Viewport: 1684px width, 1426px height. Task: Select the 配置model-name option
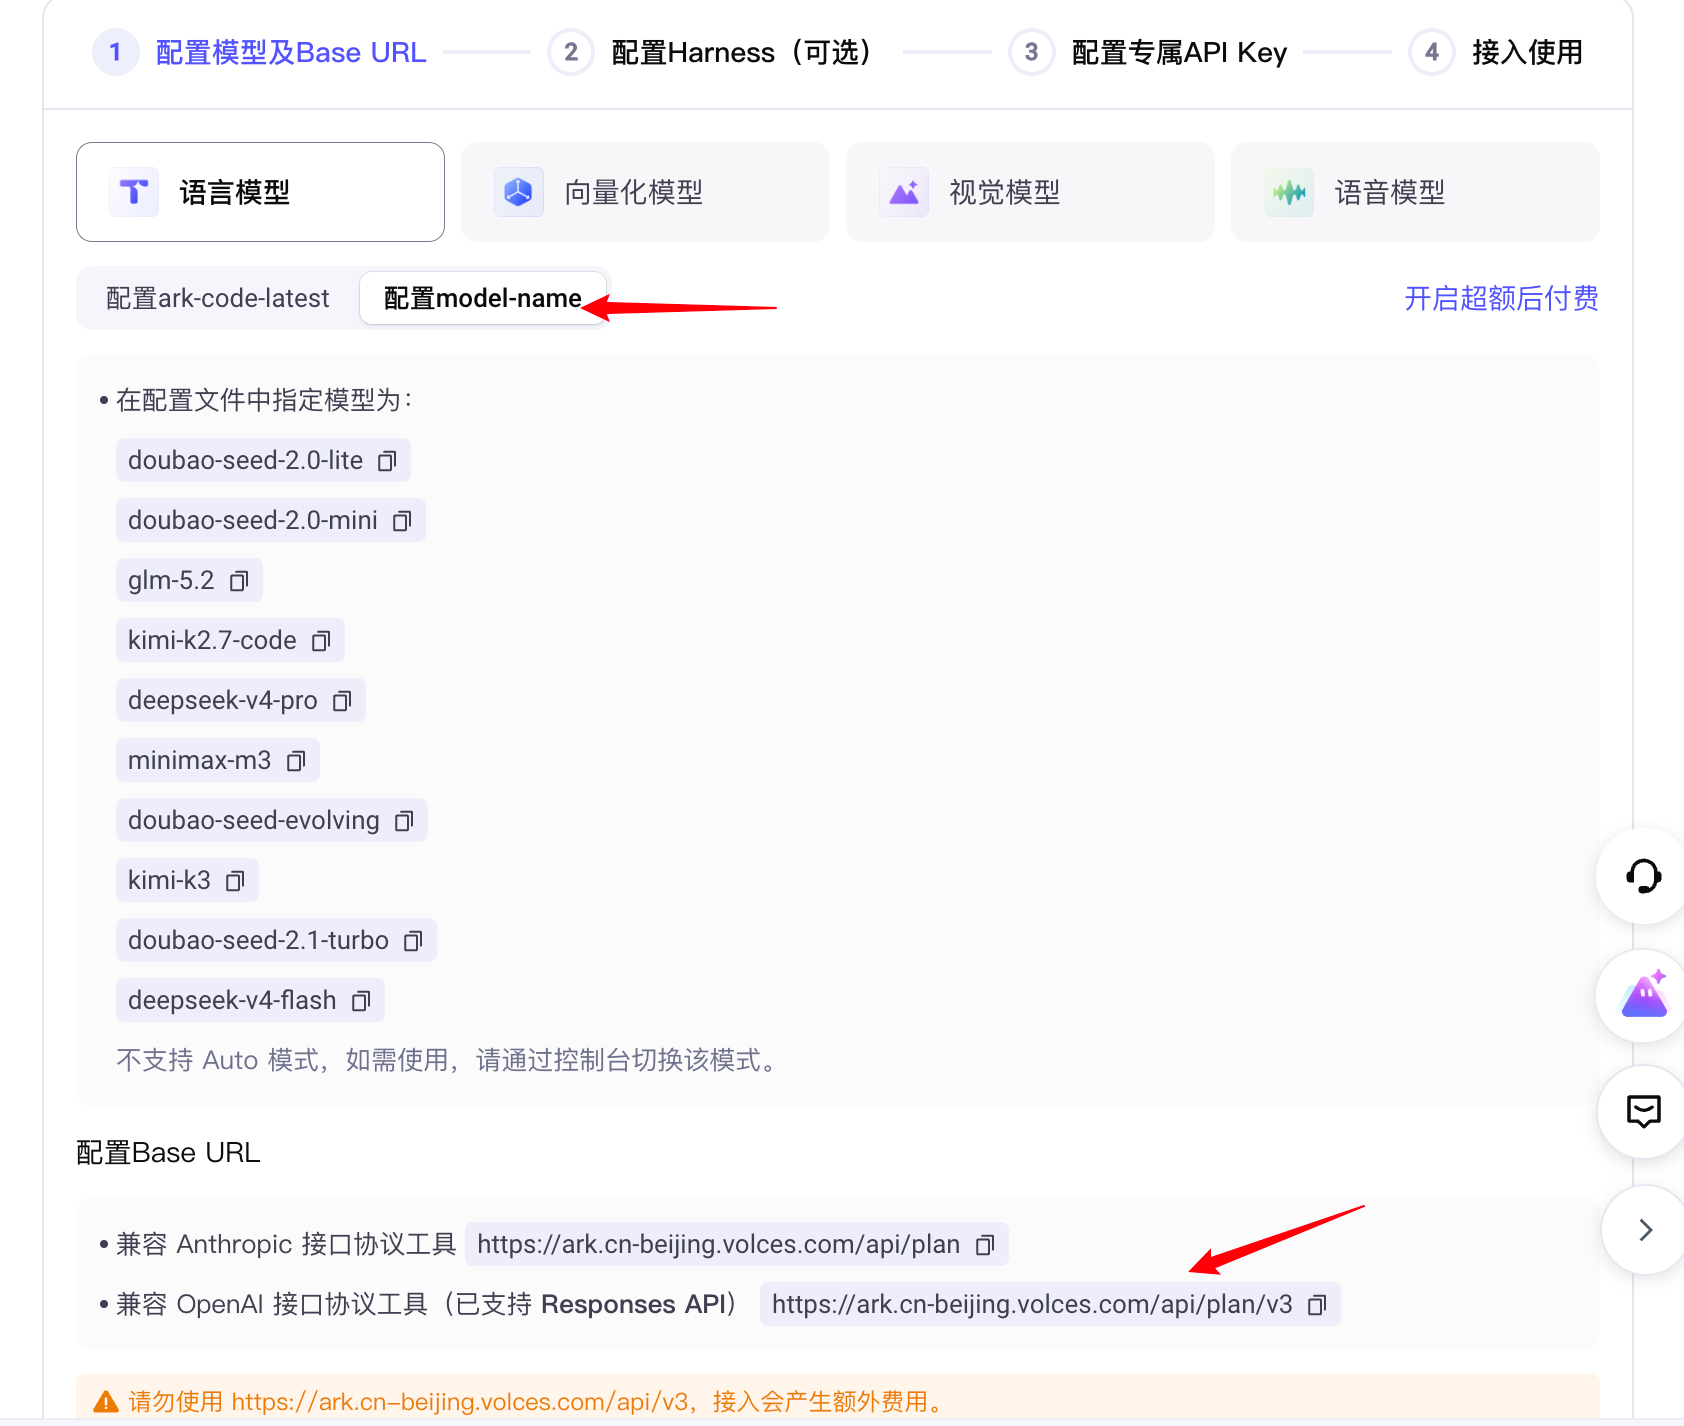click(x=483, y=298)
